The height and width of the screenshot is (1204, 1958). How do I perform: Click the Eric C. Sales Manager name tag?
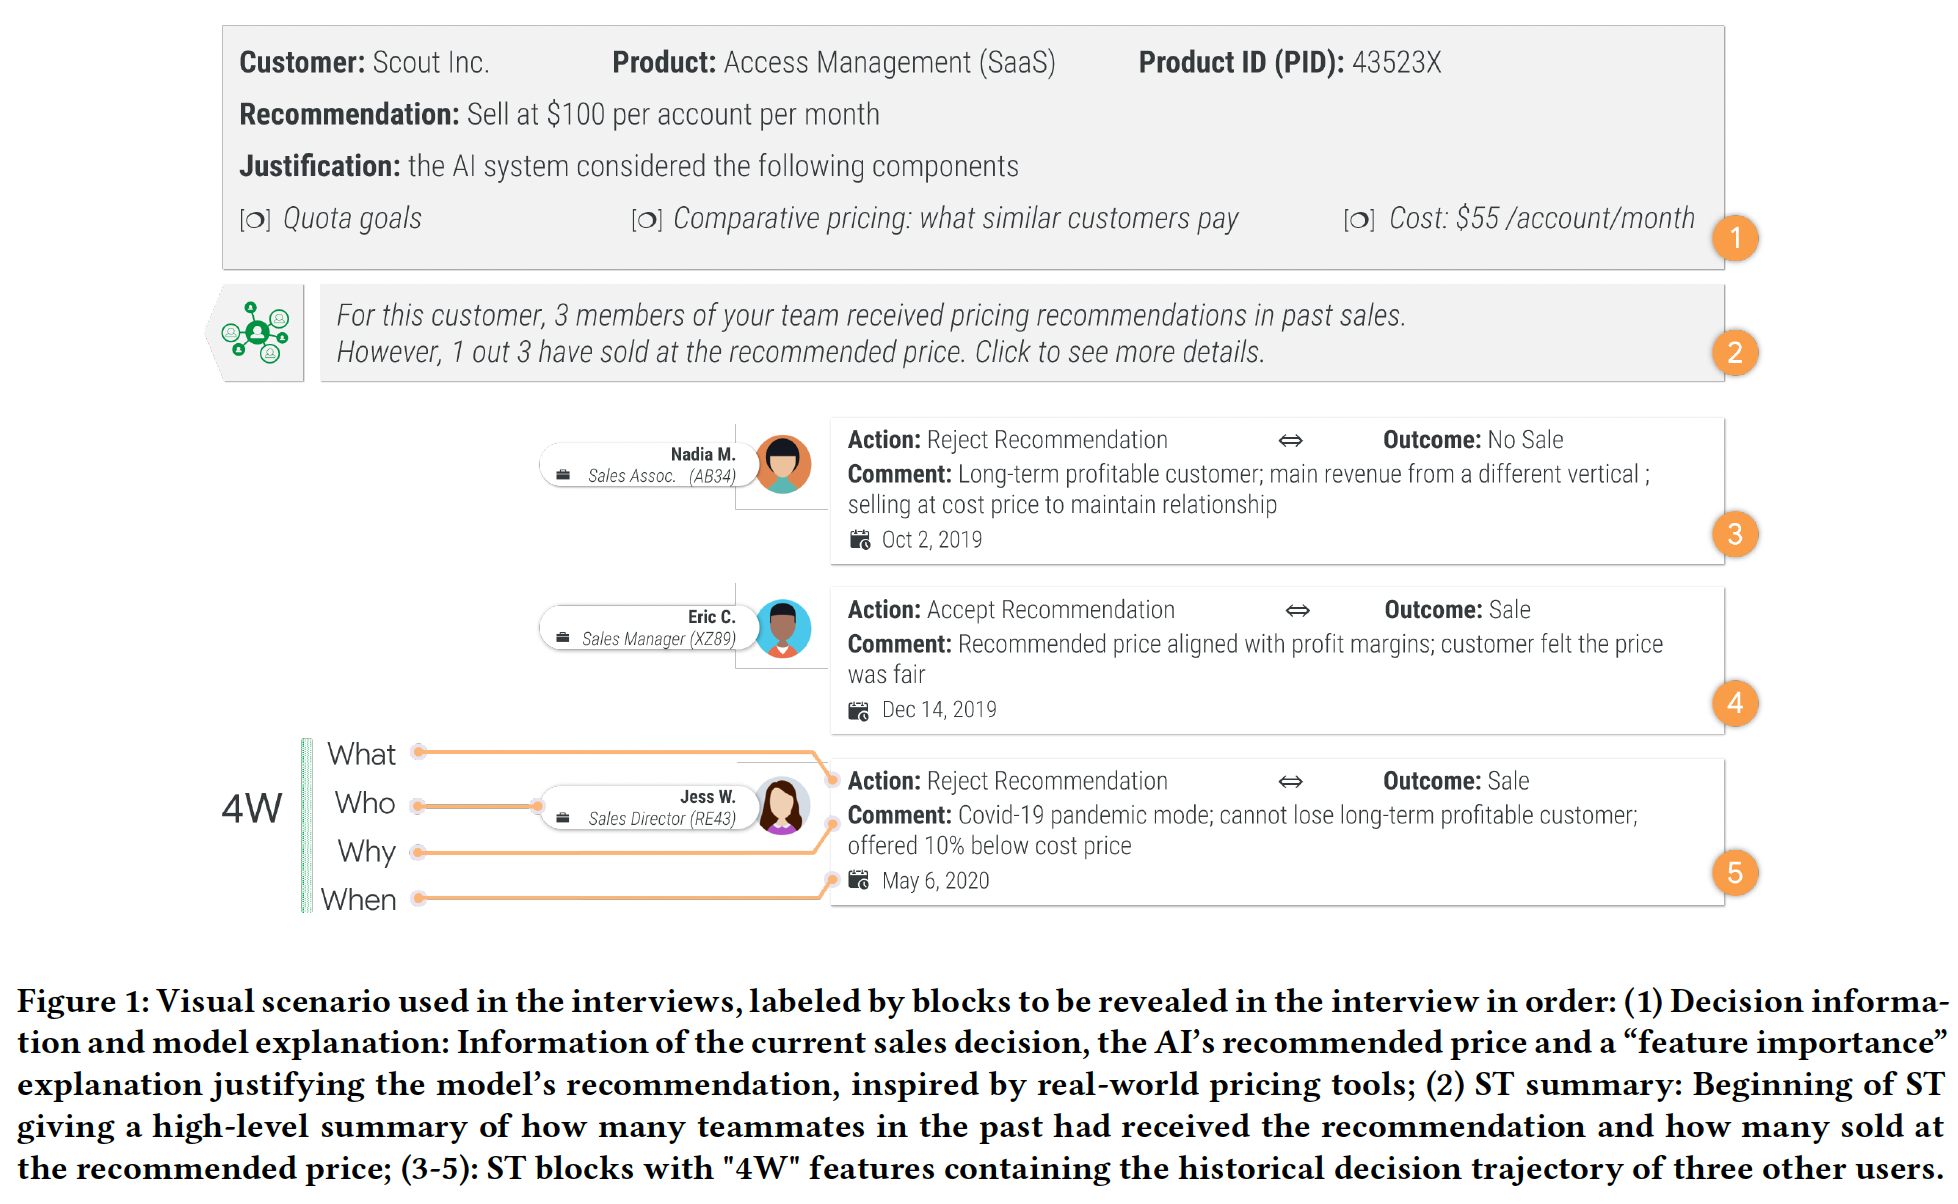pyautogui.click(x=648, y=628)
